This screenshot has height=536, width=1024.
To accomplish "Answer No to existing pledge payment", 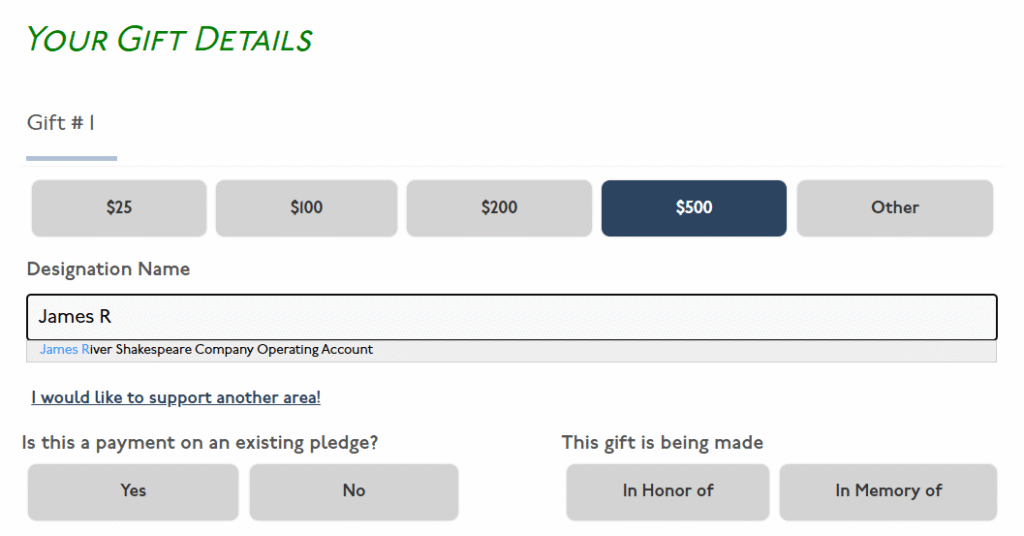I will [x=354, y=491].
